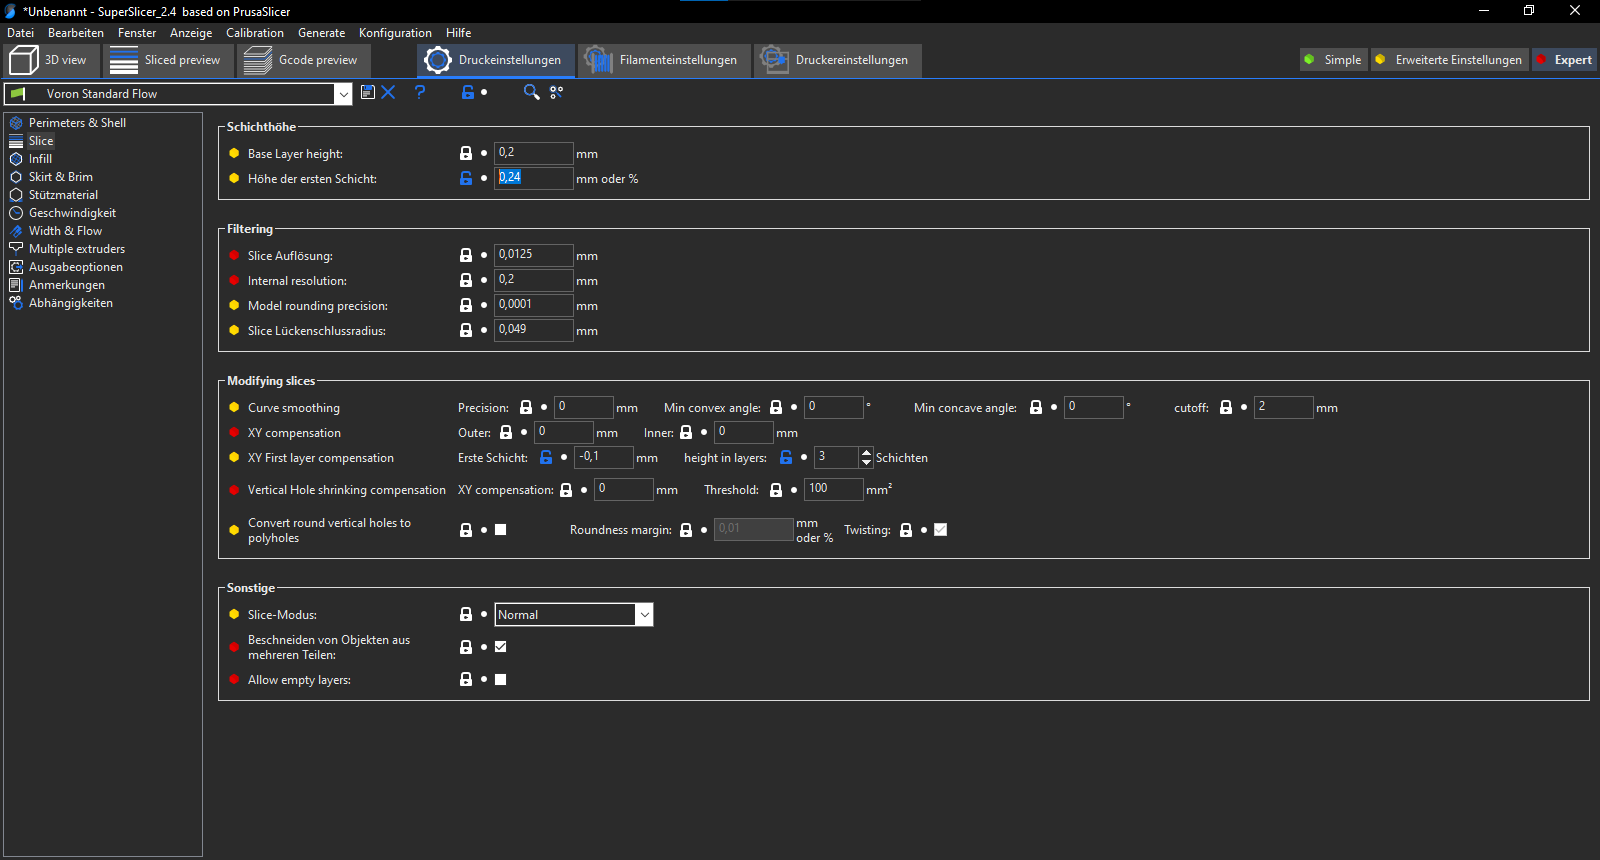Click lock icon for Min concave angle
Viewport: 1600px width, 860px height.
pyautogui.click(x=1036, y=407)
